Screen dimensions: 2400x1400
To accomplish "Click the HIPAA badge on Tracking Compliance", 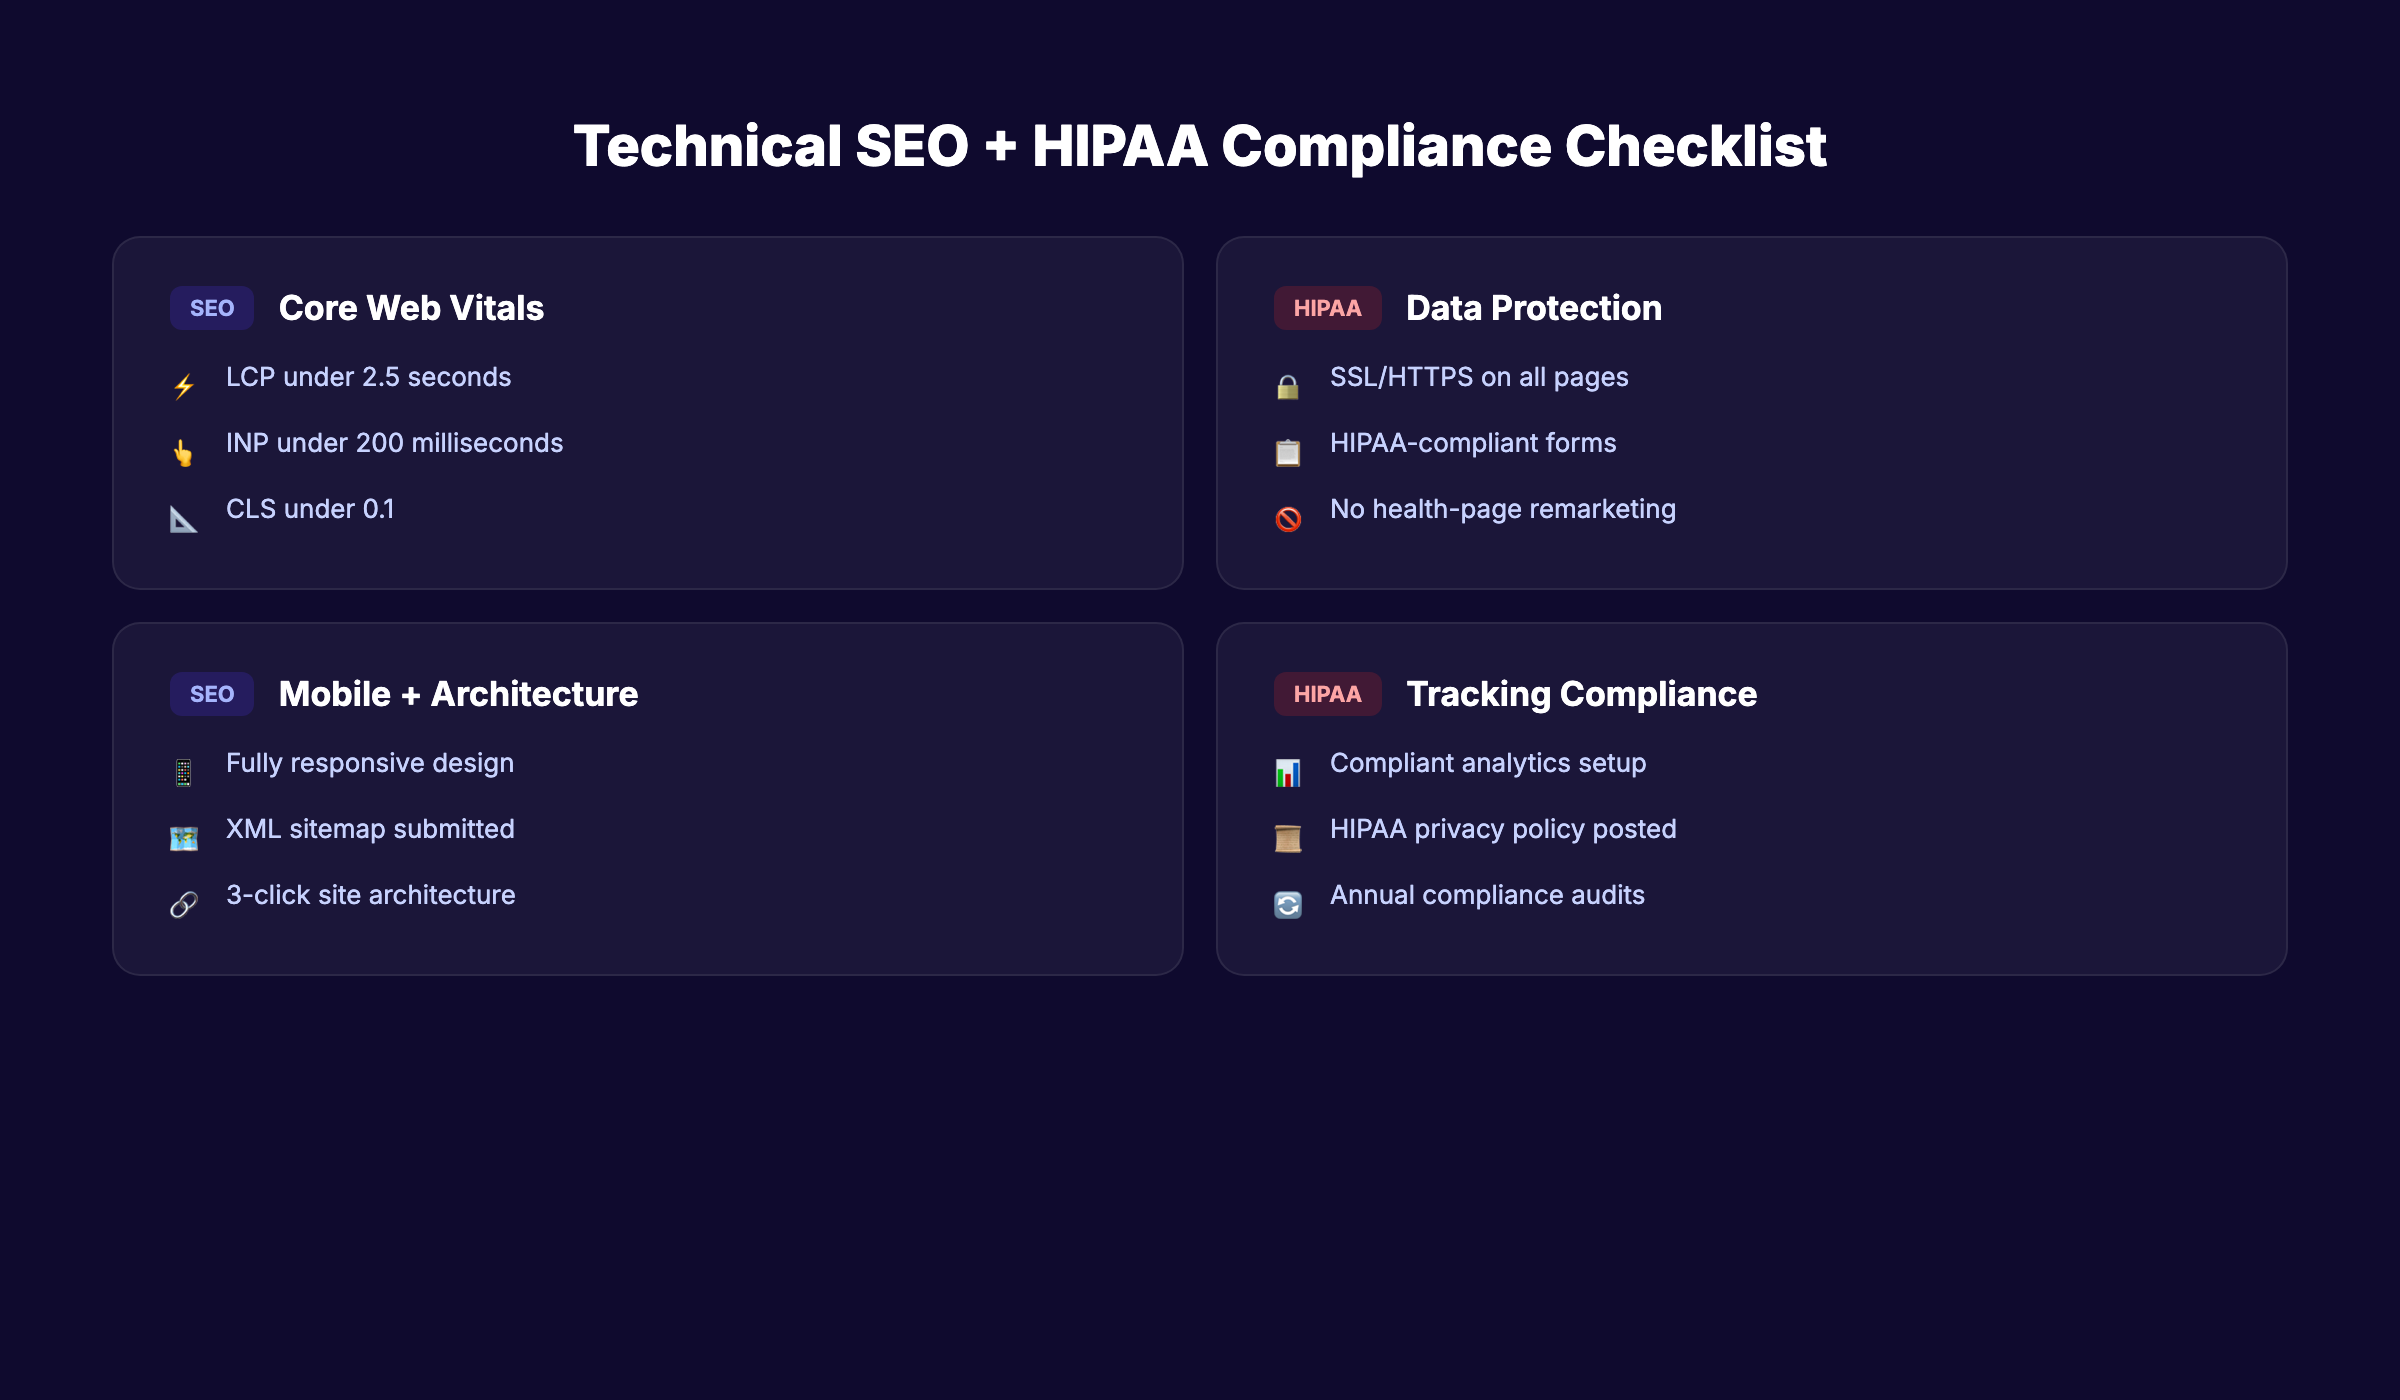I will pyautogui.click(x=1327, y=693).
